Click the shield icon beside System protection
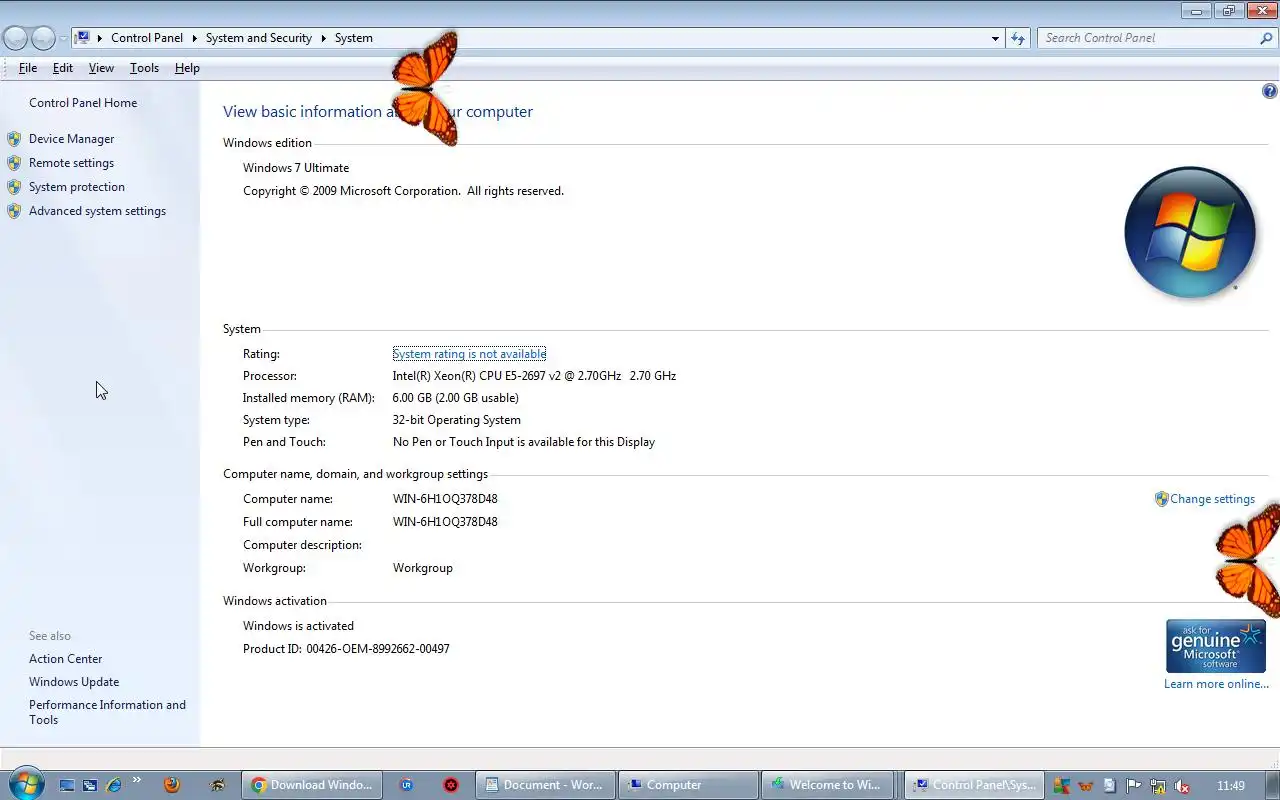The height and width of the screenshot is (800, 1280). pyautogui.click(x=14, y=187)
